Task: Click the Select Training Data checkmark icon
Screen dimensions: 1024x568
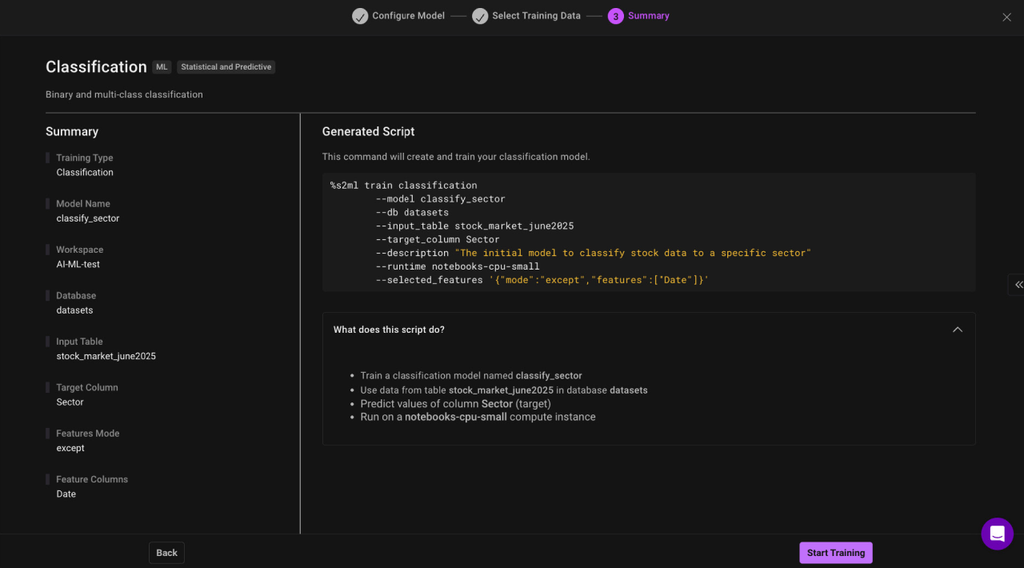Action: tap(480, 16)
